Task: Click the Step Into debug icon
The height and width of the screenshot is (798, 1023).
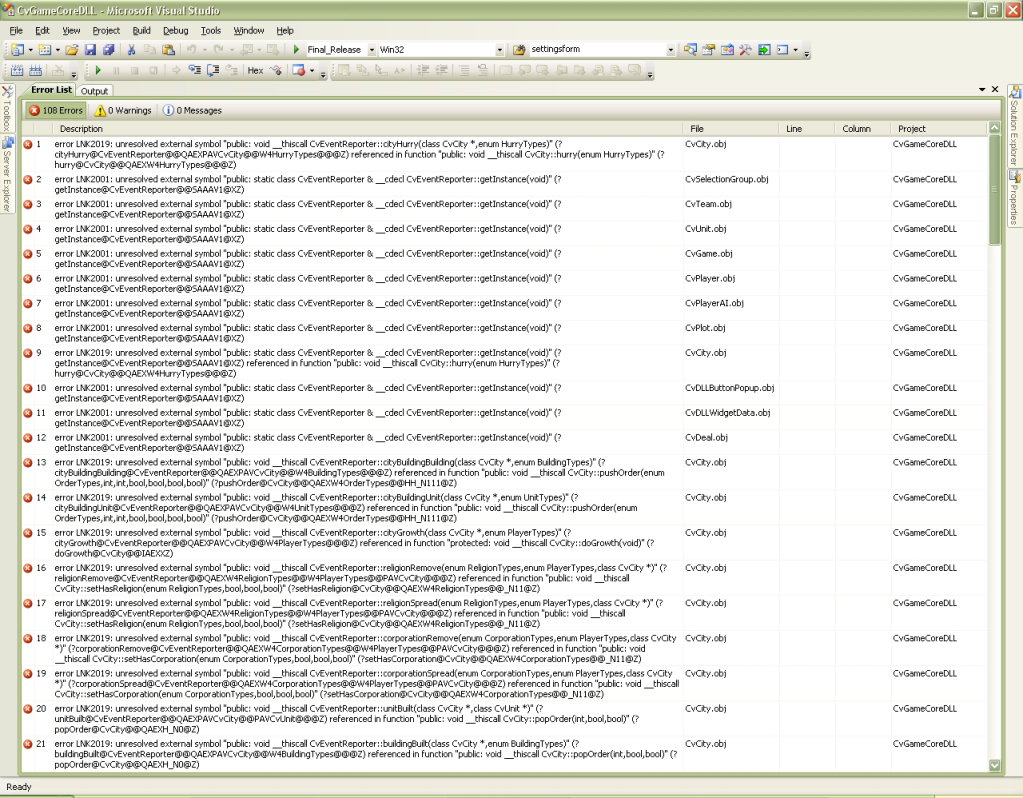Action: [x=194, y=71]
